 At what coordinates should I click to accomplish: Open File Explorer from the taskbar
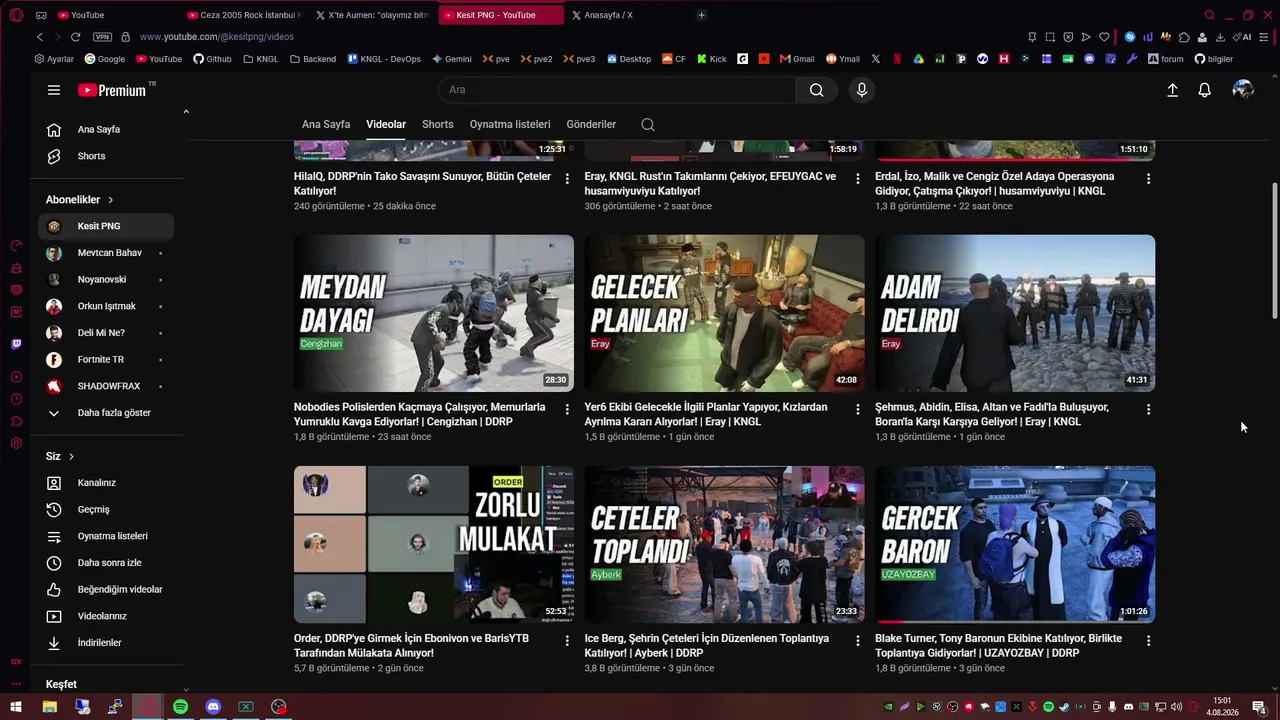click(x=49, y=707)
